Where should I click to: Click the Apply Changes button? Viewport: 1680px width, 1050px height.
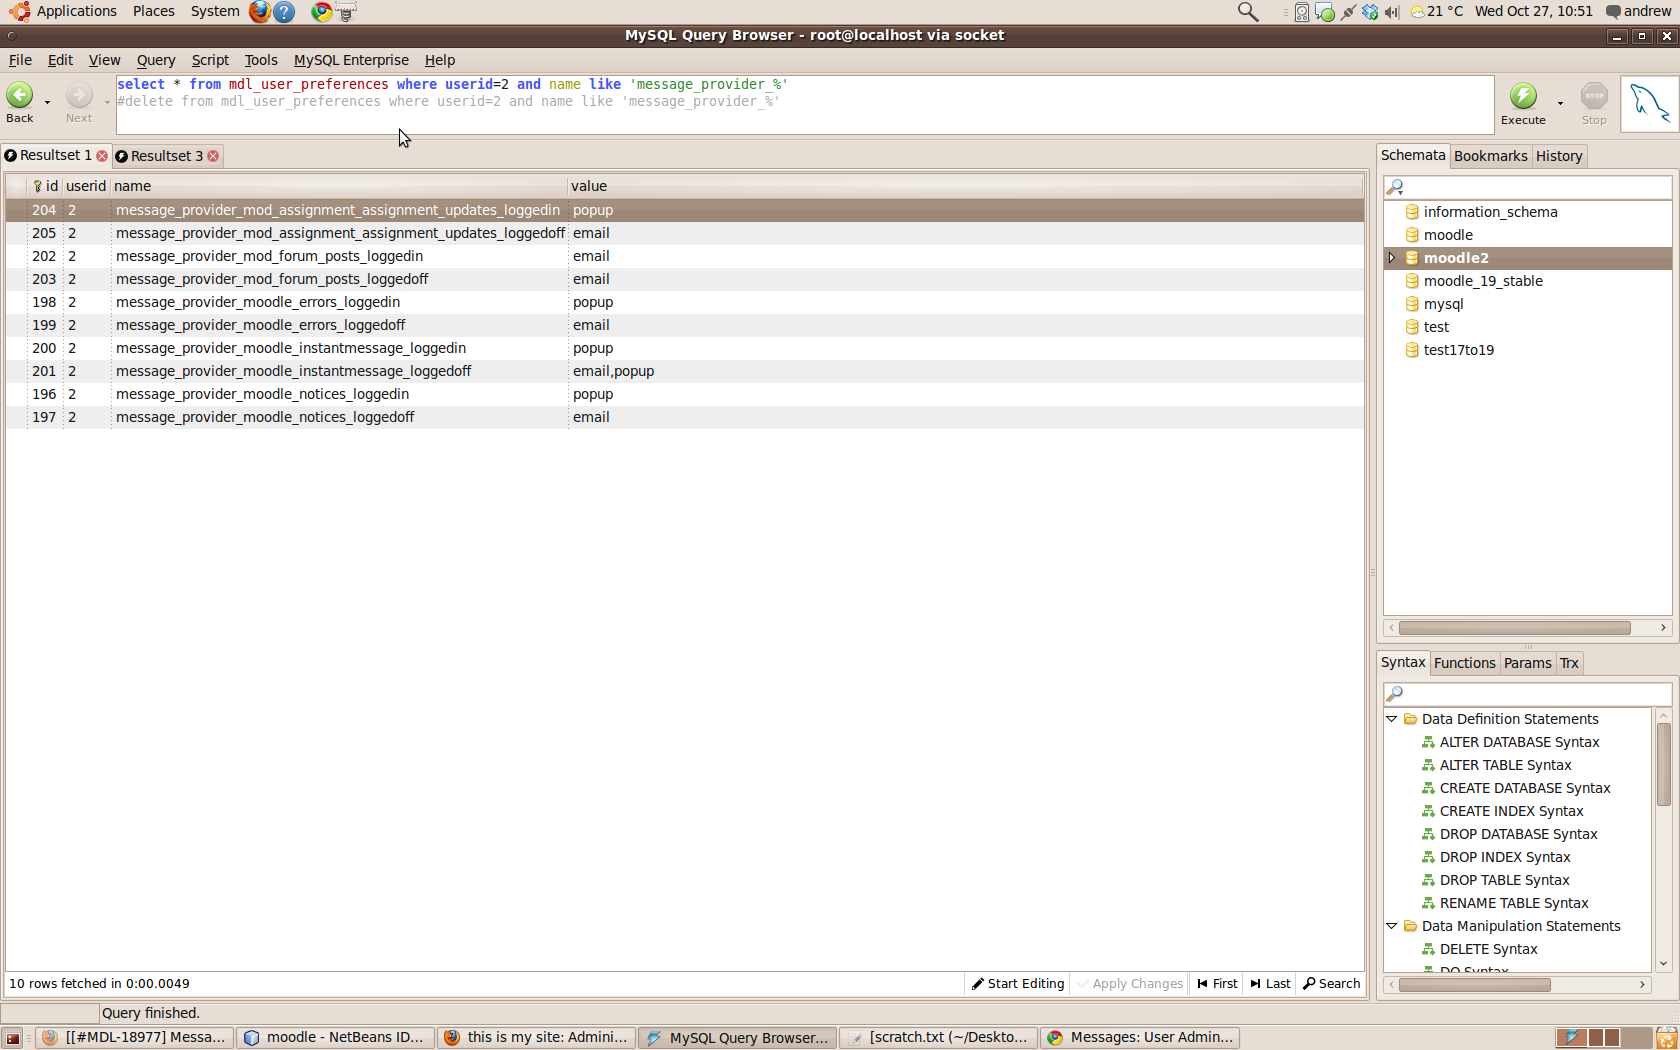point(1130,984)
